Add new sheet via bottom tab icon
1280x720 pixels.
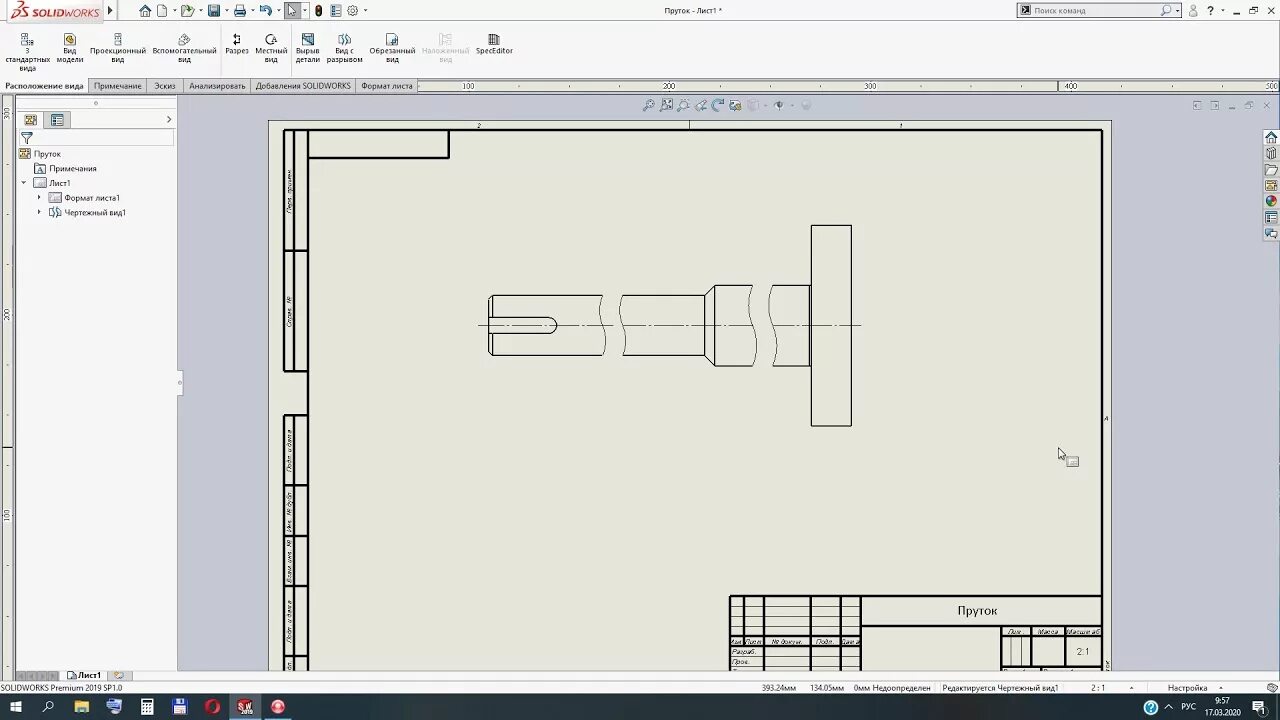pos(119,675)
